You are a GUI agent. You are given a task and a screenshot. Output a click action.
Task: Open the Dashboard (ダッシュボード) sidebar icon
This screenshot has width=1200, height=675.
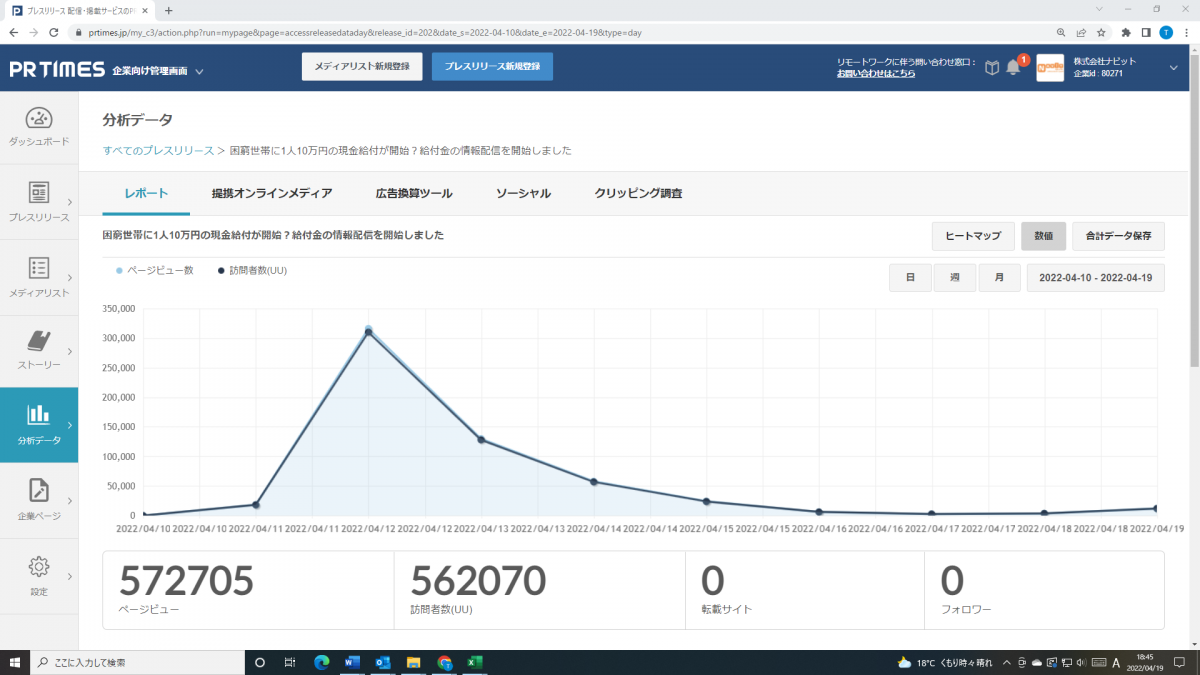coord(39,119)
